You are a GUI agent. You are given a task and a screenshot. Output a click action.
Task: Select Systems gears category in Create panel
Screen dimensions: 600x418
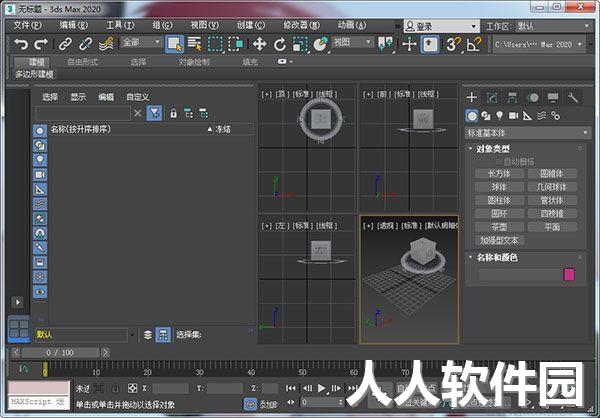tap(555, 116)
